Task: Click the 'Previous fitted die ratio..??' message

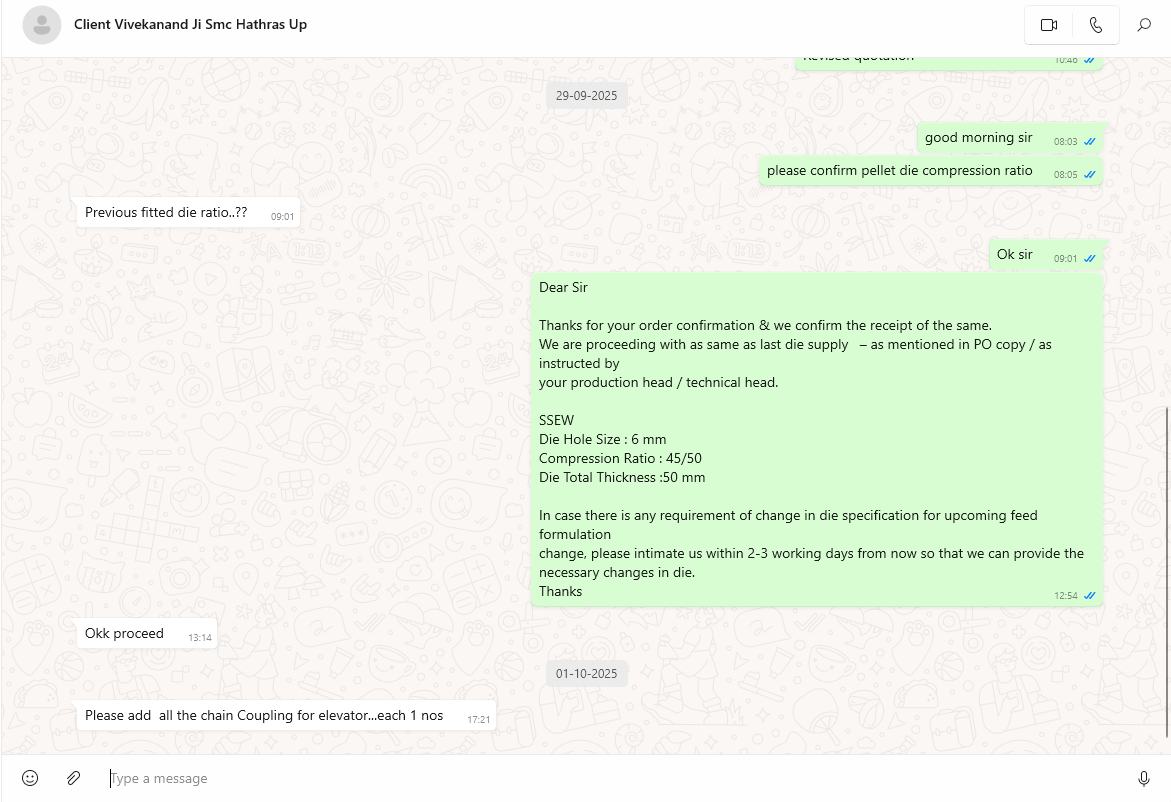Action: click(166, 213)
